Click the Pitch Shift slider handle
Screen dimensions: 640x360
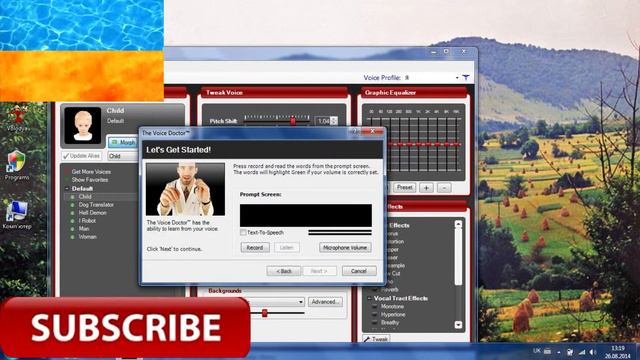[x=293, y=121]
